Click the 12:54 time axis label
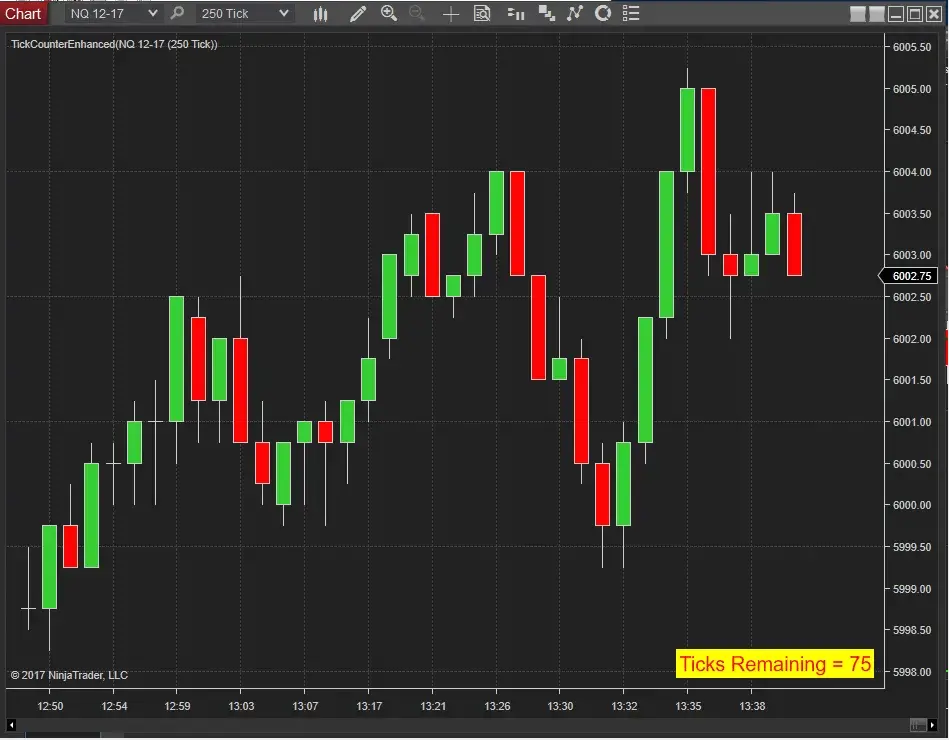The image size is (949, 740). [114, 706]
